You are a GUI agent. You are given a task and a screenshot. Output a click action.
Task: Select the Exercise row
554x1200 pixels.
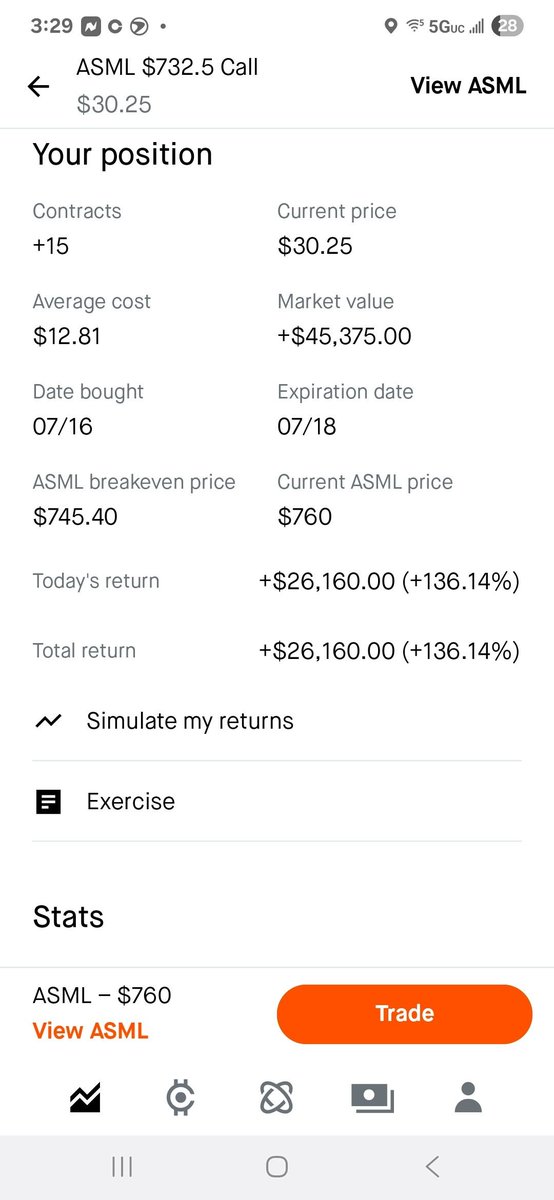[277, 801]
